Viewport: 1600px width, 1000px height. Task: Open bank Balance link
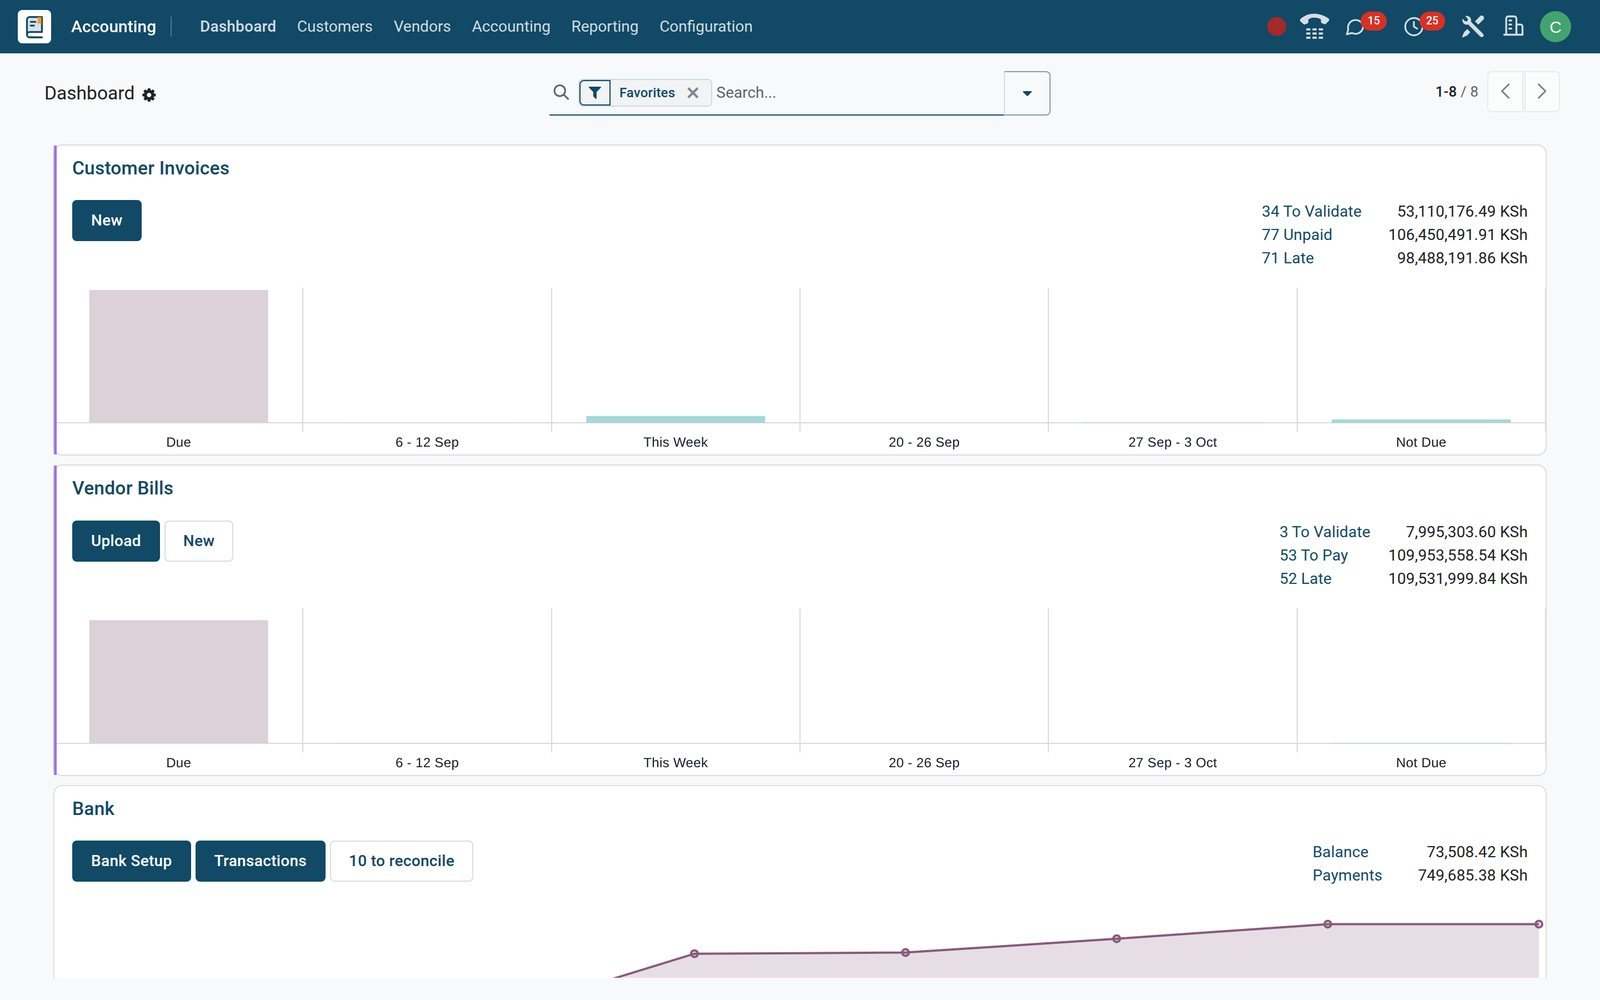(x=1340, y=852)
